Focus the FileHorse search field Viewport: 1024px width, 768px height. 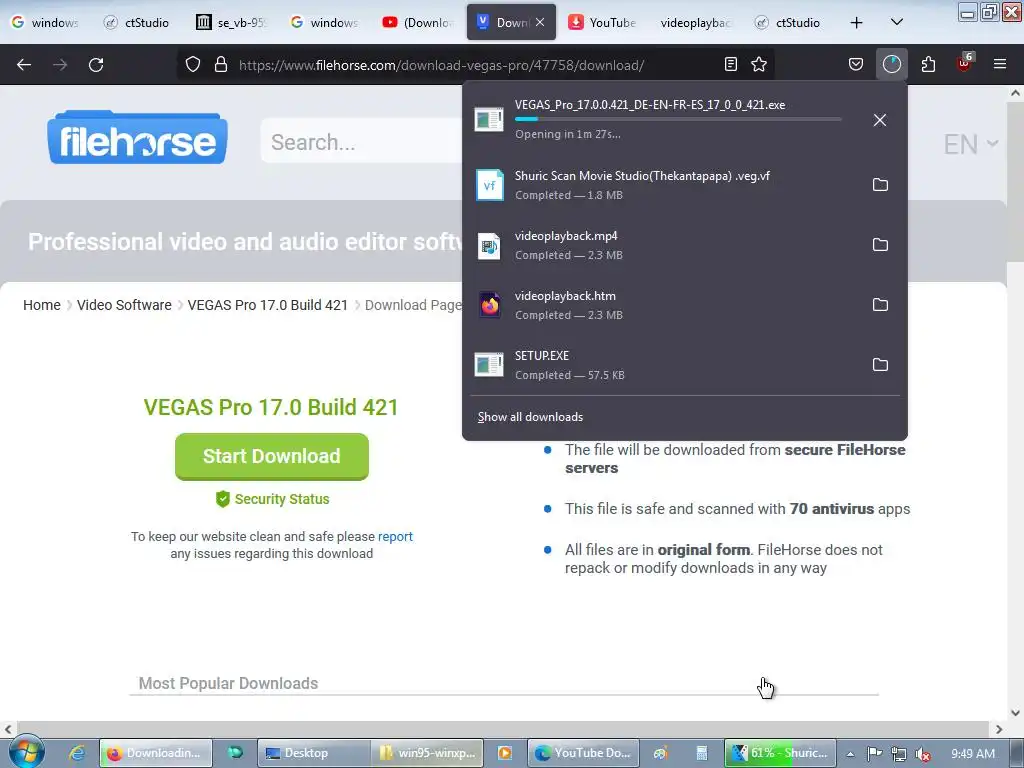click(362, 141)
